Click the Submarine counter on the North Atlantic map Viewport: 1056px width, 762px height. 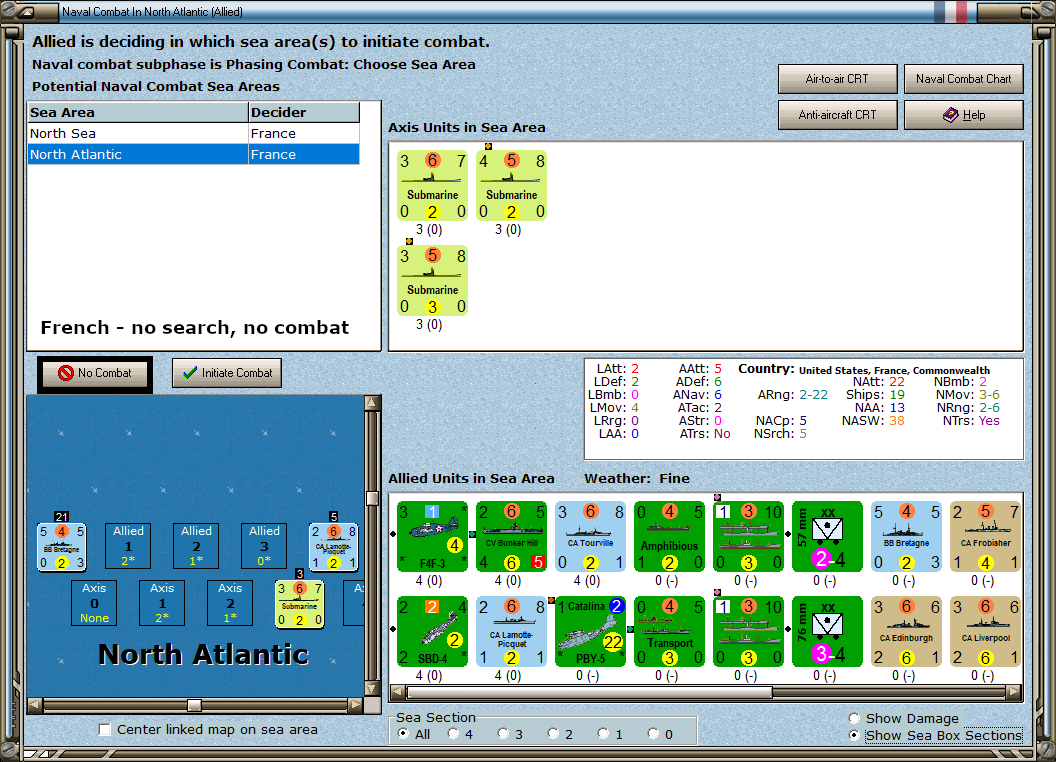tap(300, 604)
